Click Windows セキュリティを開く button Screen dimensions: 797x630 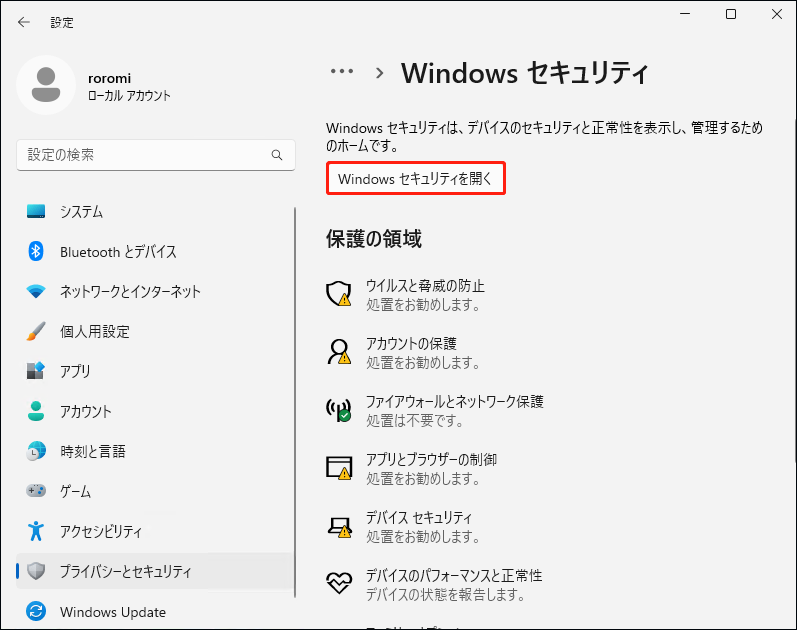[416, 178]
